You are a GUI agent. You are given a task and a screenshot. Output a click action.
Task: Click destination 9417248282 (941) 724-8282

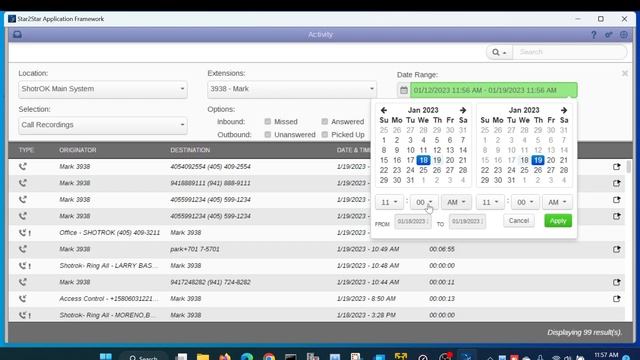tap(211, 282)
